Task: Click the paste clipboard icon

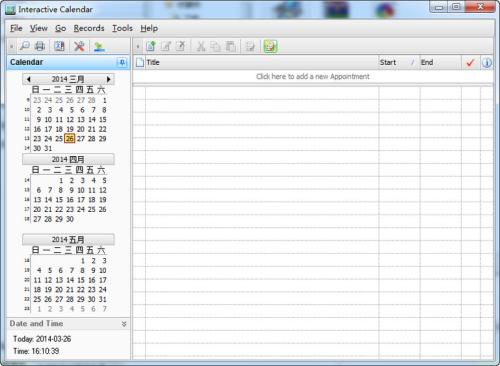Action: 230,46
